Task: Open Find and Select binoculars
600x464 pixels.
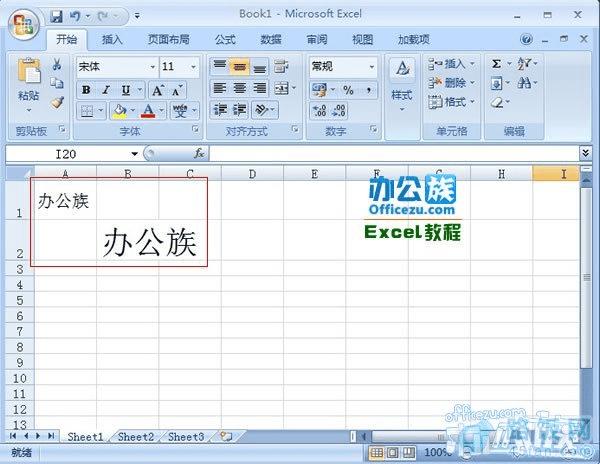Action: 524,83
